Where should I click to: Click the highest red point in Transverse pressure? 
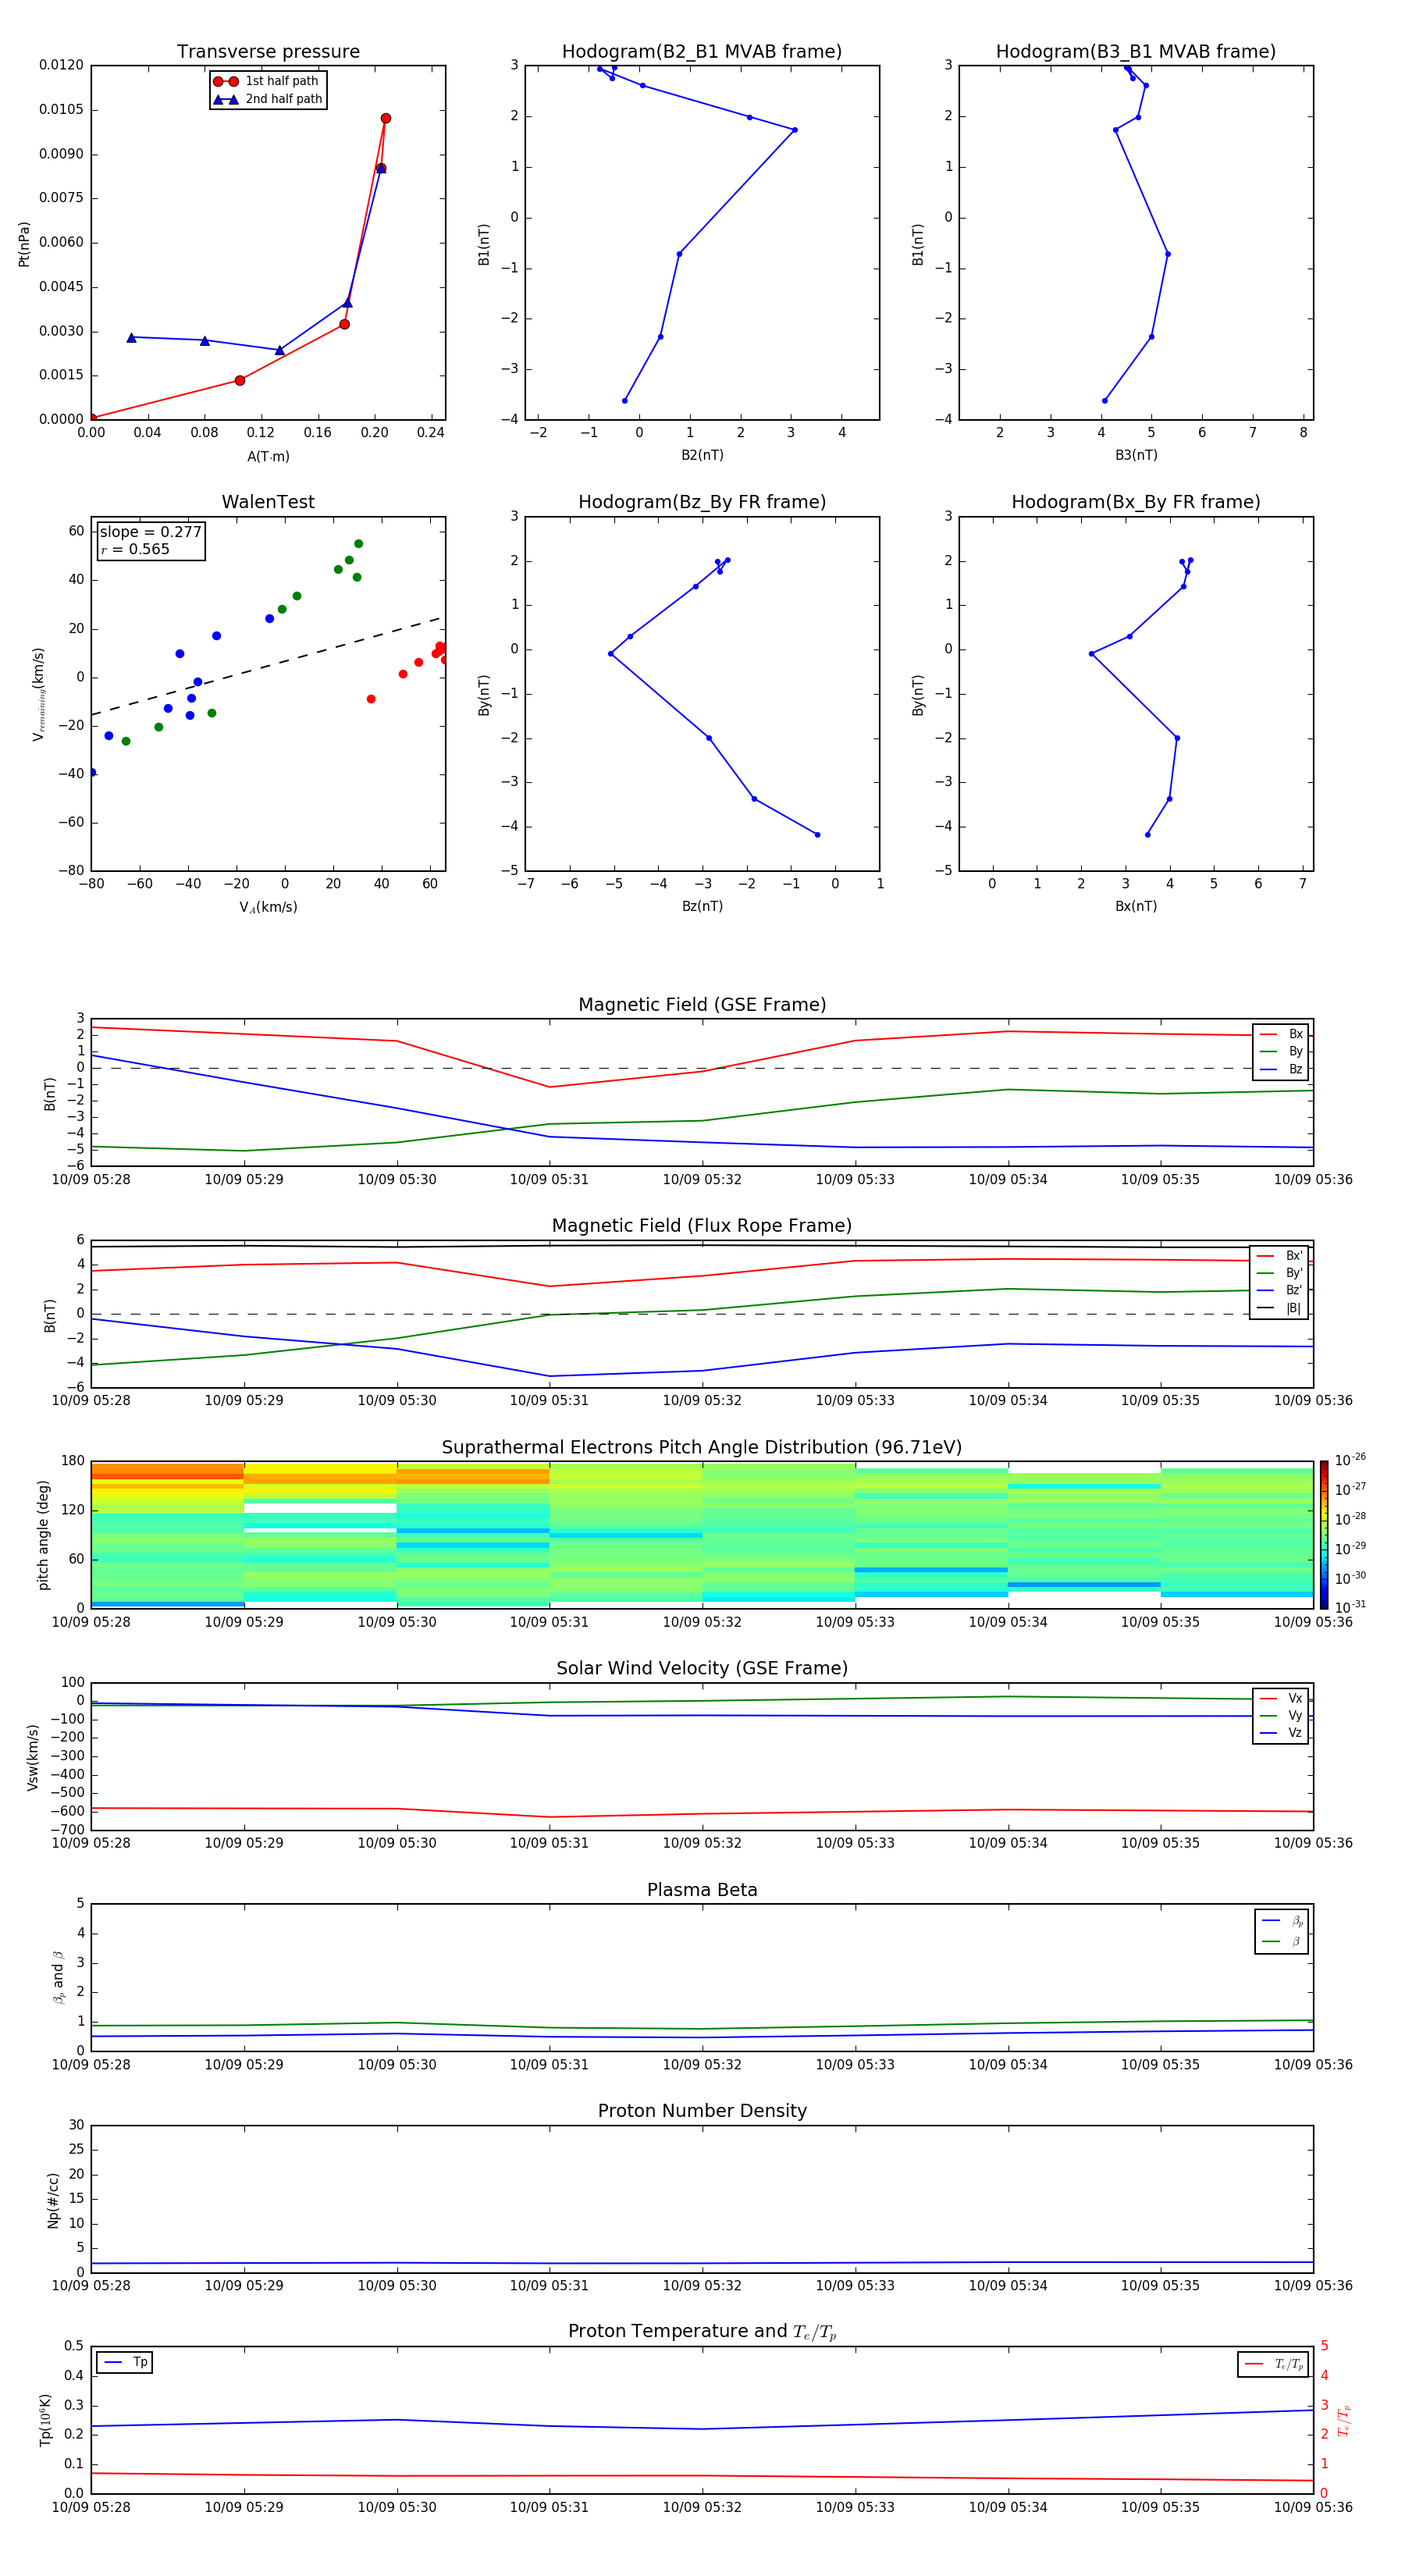386,118
